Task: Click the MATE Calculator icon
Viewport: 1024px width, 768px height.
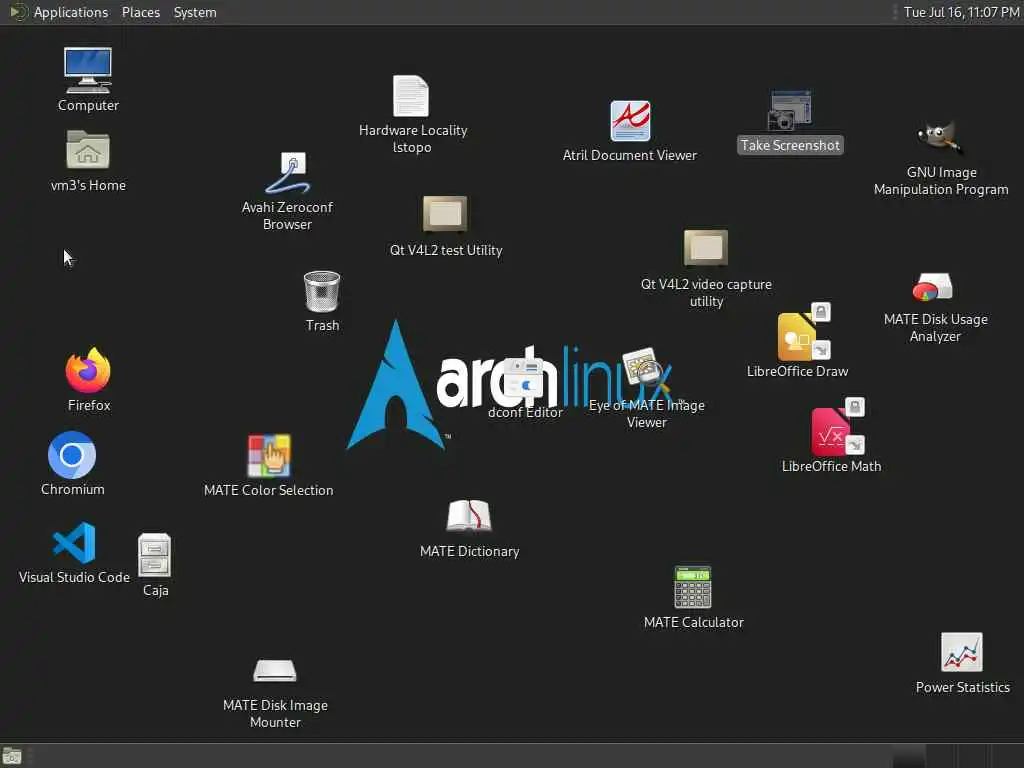Action: click(693, 587)
